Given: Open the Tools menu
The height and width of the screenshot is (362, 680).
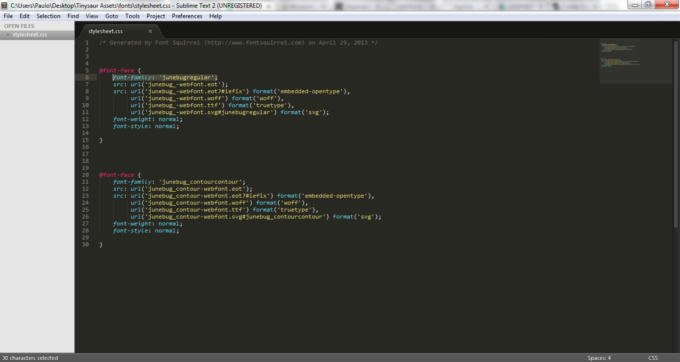Looking at the screenshot, I should click(x=132, y=16).
